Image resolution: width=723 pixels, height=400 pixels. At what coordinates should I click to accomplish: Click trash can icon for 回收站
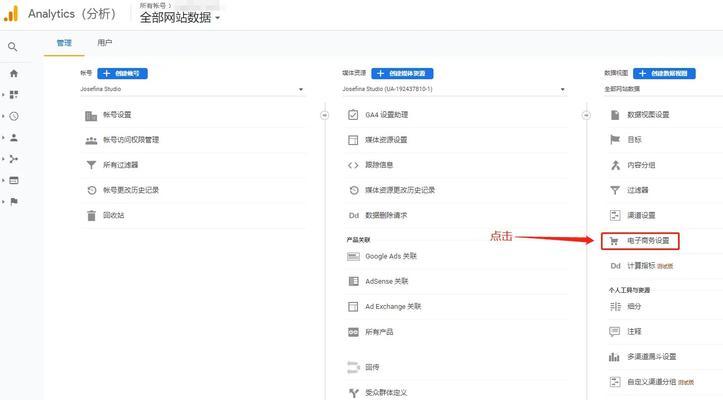[91, 215]
